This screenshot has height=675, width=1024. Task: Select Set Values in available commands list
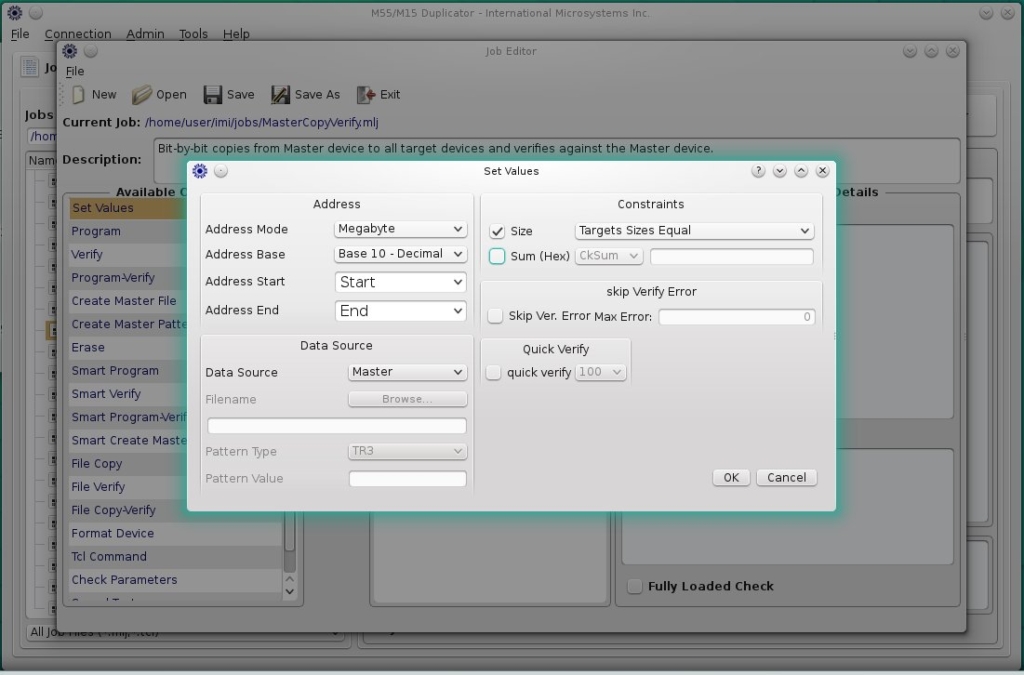pyautogui.click(x=129, y=208)
